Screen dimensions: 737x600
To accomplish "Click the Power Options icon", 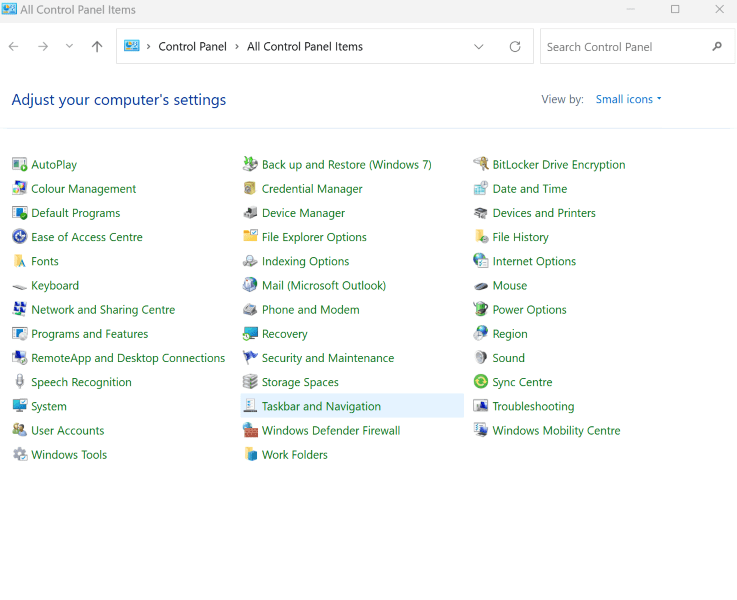I will [481, 310].
